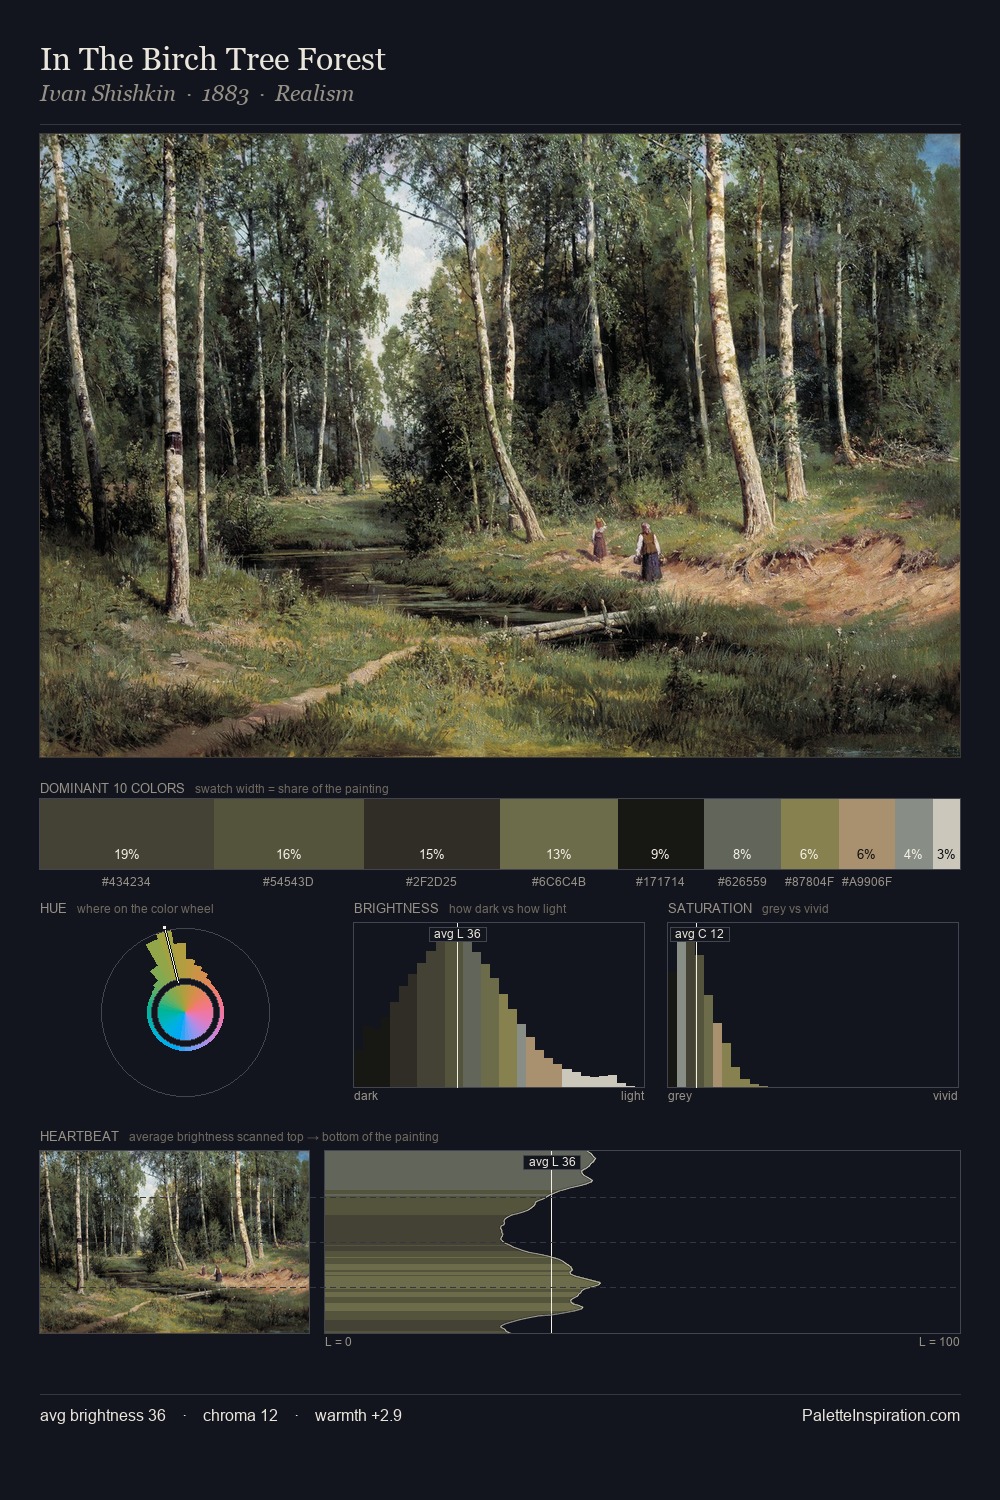
Task: Select the 3% pale cream swatch
Action: (946, 834)
